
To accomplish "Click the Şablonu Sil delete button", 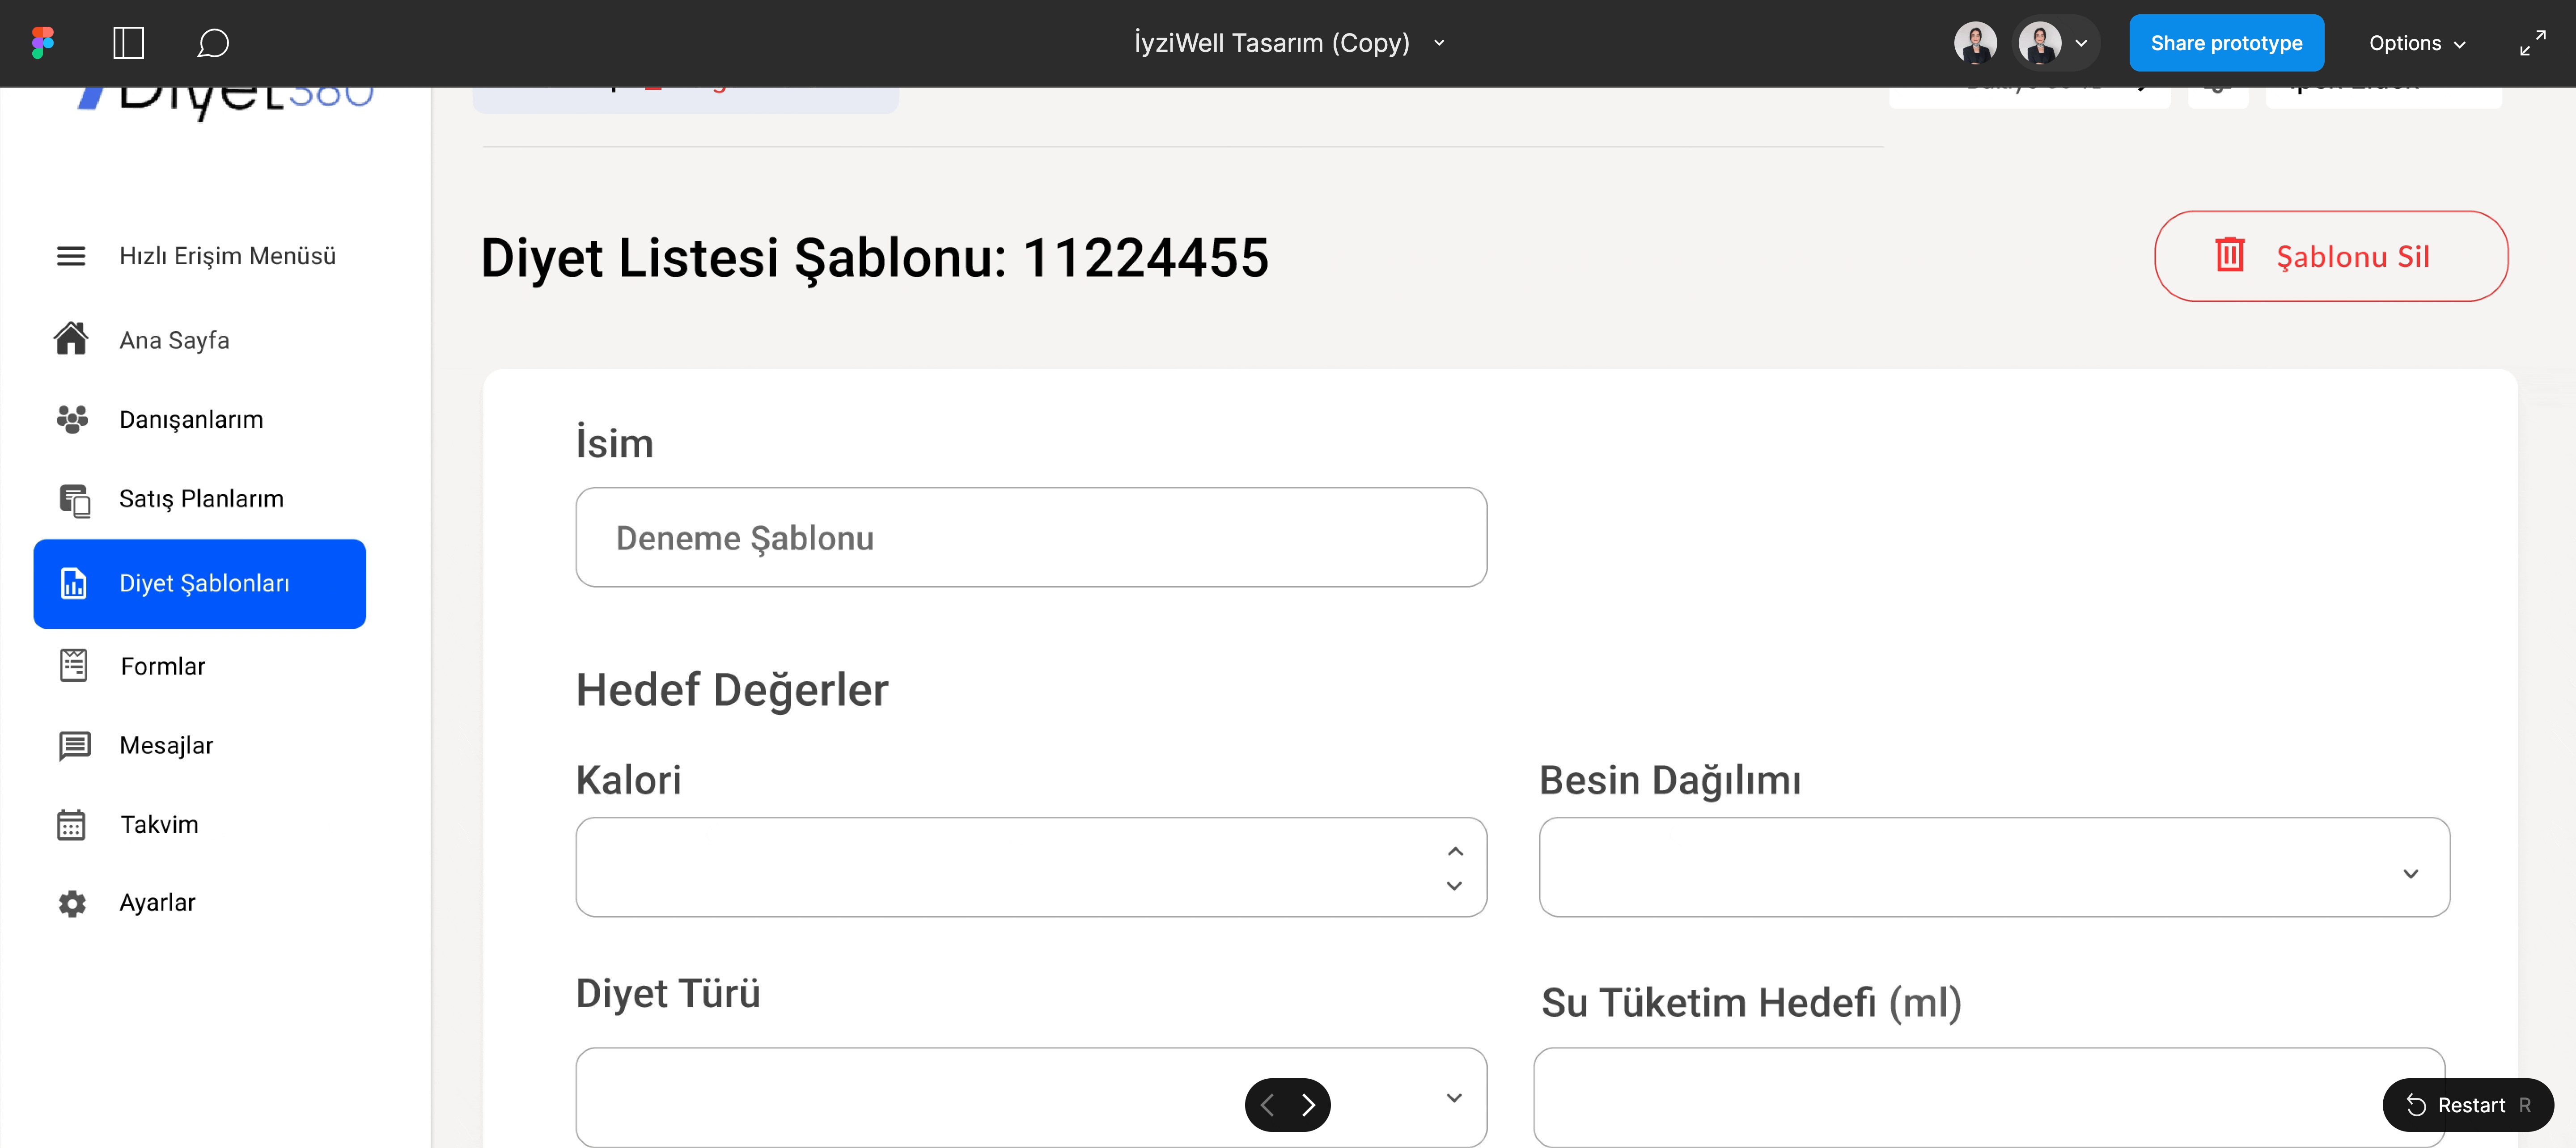I will (2330, 256).
